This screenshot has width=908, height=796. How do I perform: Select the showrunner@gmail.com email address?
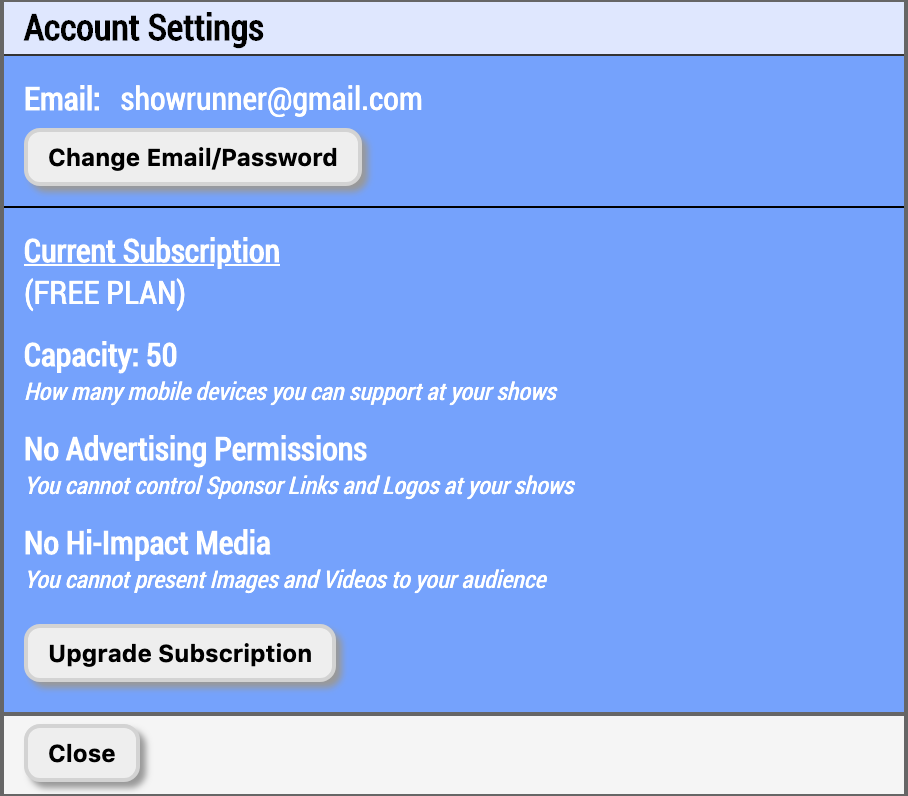click(x=271, y=99)
